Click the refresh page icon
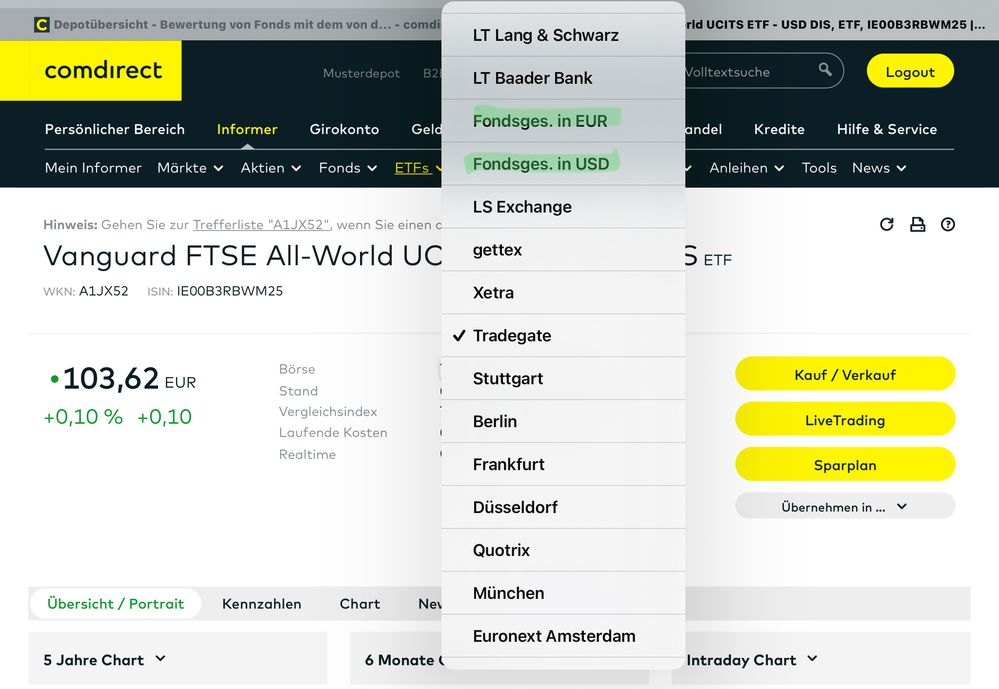The image size is (999, 689). (886, 224)
